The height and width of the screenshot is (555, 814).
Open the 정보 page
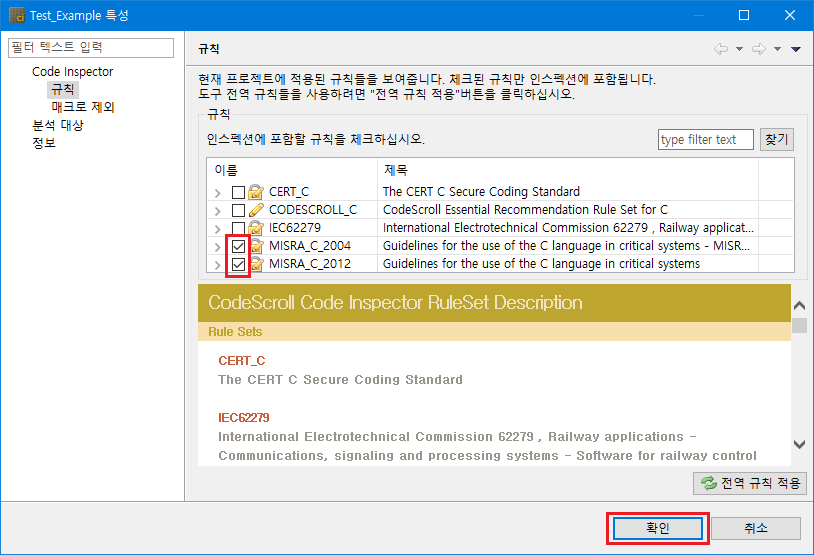[x=44, y=143]
